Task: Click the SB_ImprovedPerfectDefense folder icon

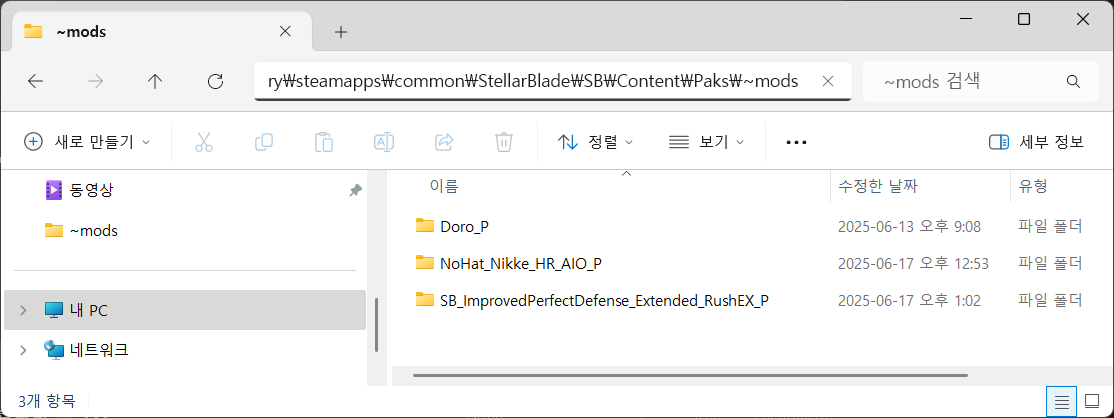Action: click(x=425, y=300)
